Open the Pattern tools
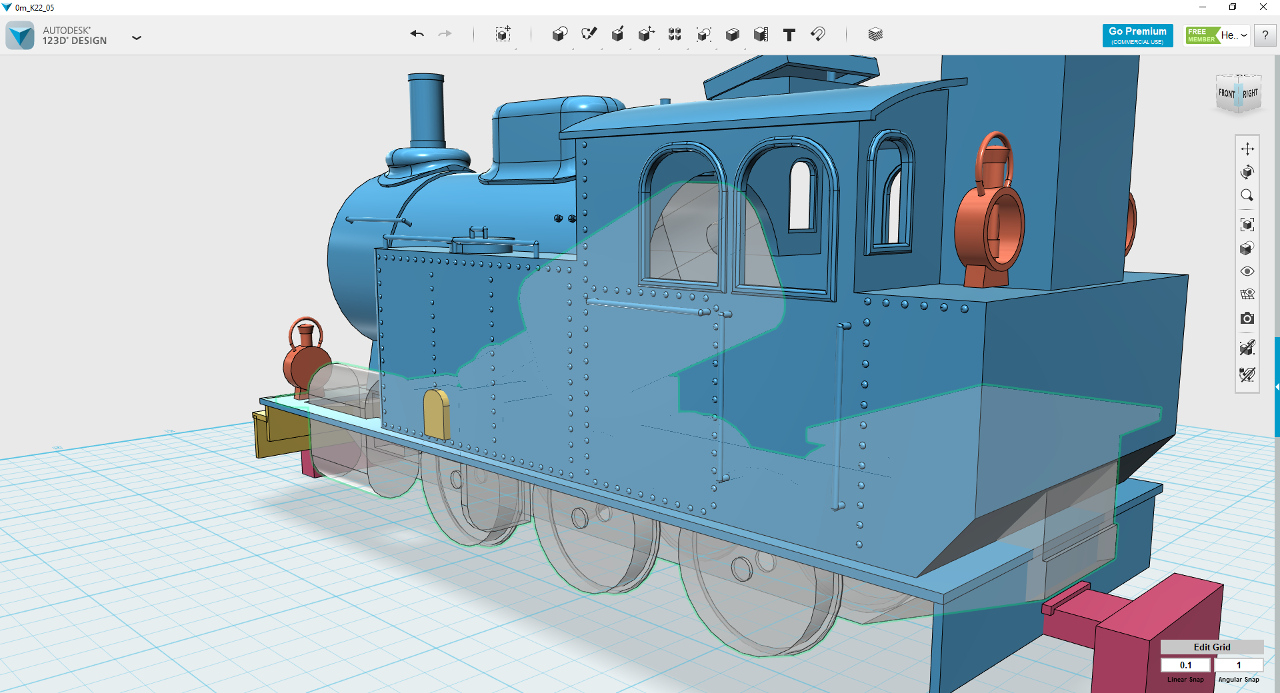1280x693 pixels. (675, 34)
